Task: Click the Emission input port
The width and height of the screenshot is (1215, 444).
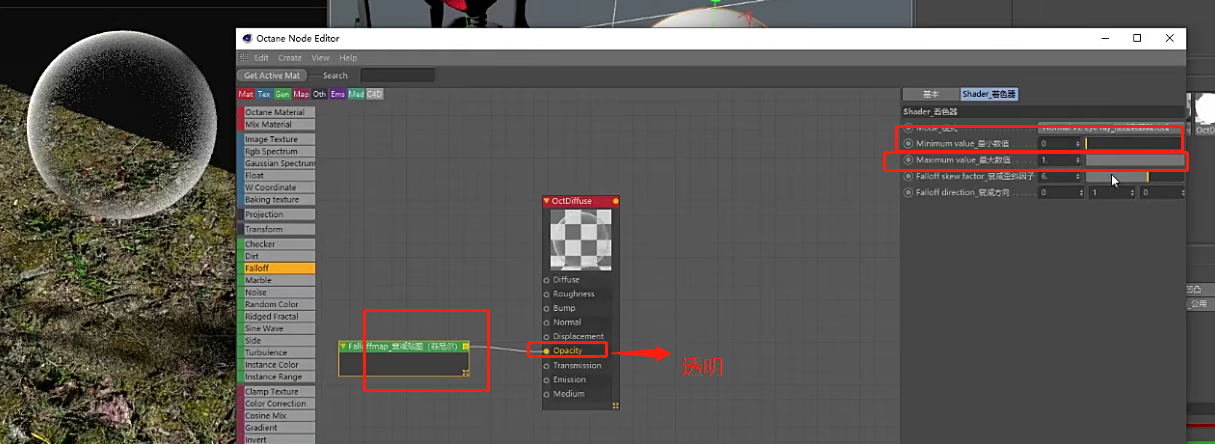Action: [x=546, y=379]
